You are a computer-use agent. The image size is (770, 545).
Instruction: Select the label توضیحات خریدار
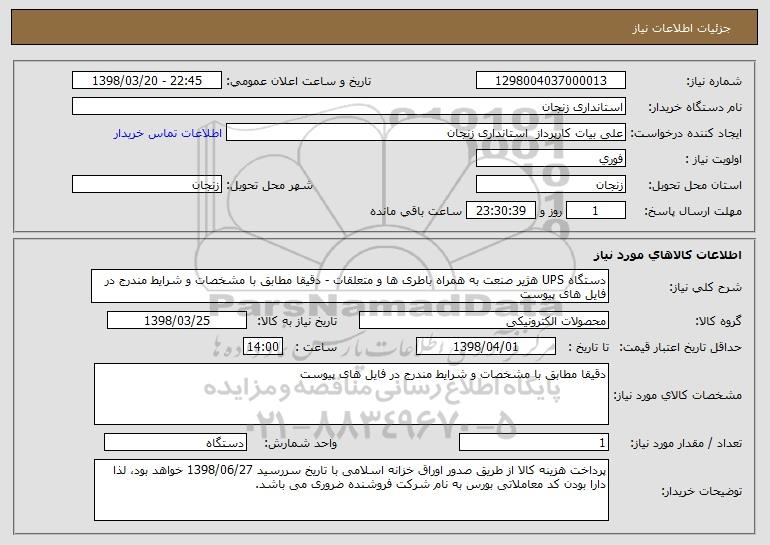[701, 491]
